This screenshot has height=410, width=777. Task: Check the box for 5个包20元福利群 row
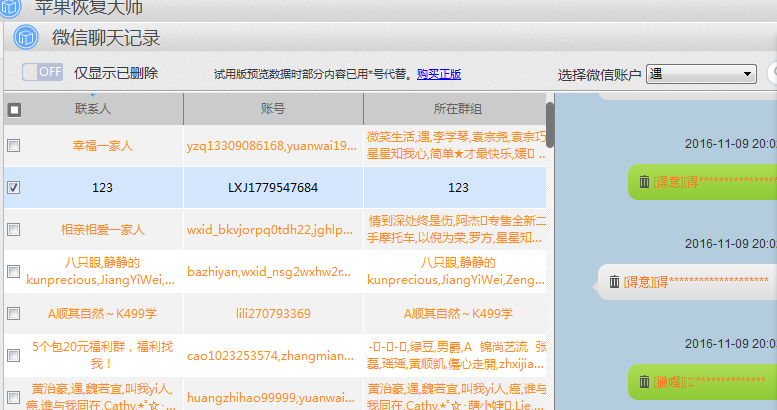(x=14, y=355)
